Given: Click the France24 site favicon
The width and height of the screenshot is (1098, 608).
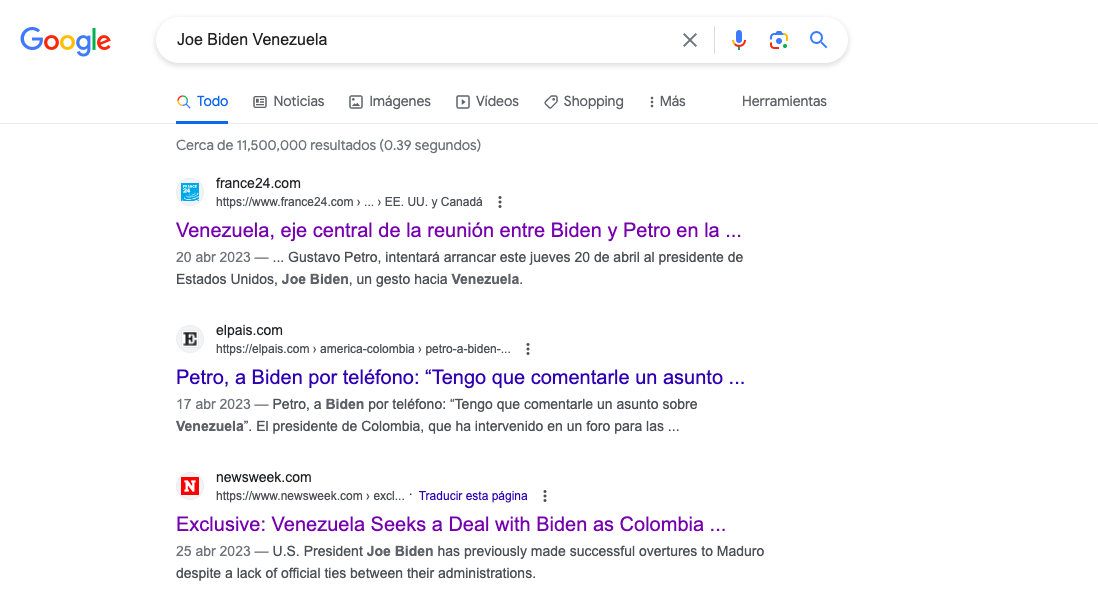Looking at the screenshot, I should click(190, 192).
